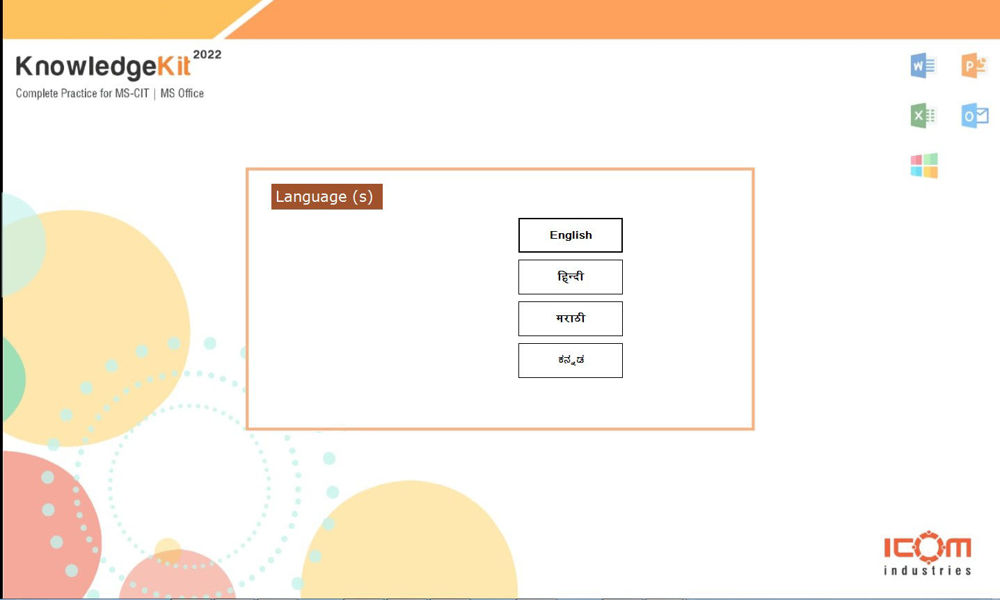Launch the Excel practice icon
Viewport: 1000px width, 600px height.
[923, 115]
